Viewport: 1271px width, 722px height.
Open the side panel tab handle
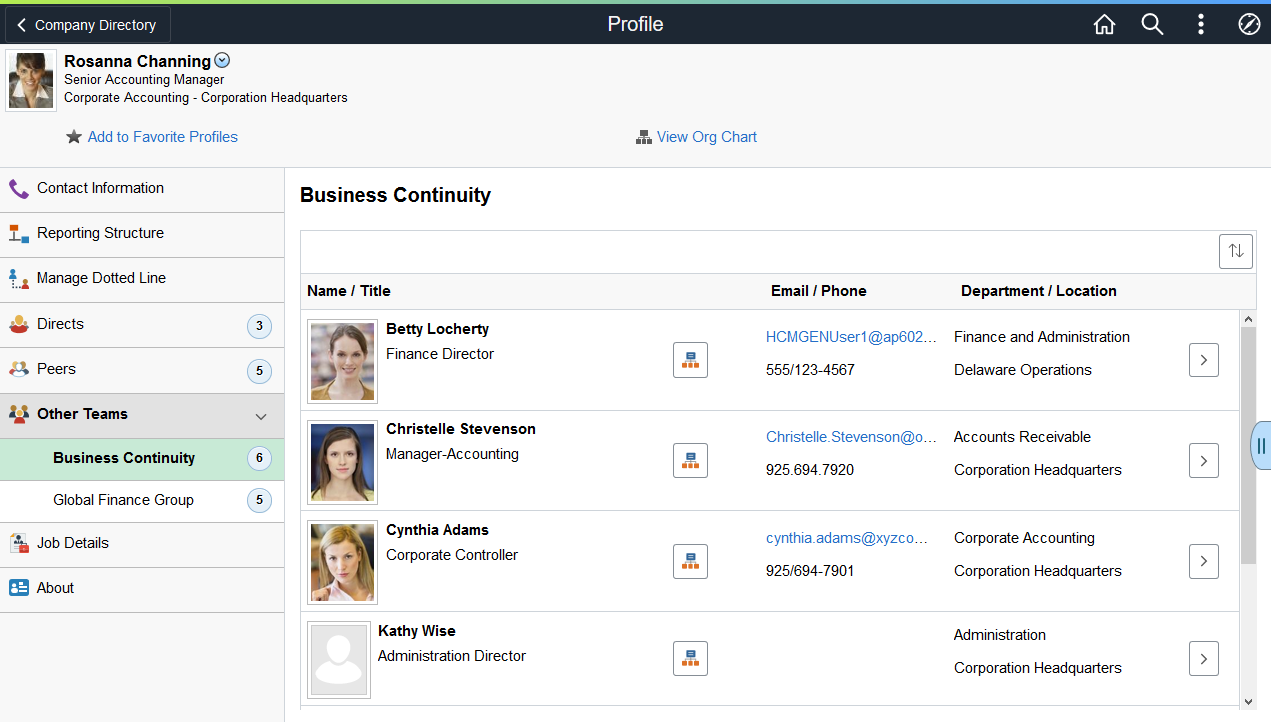(1261, 445)
